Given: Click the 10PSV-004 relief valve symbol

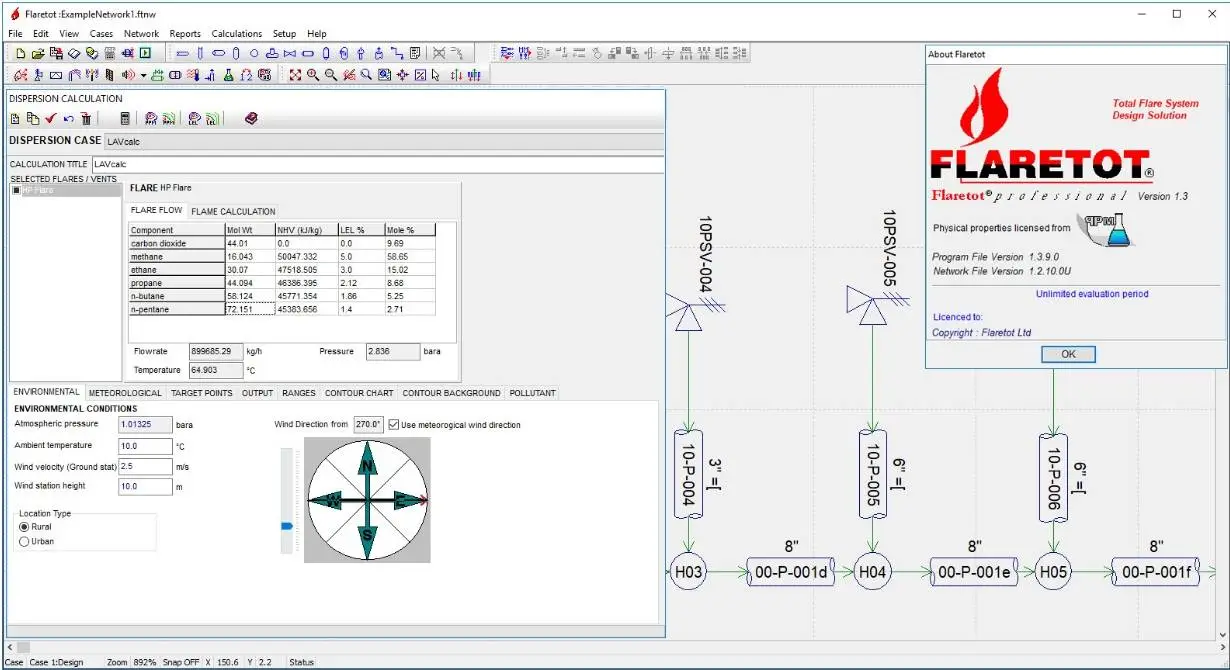Looking at the screenshot, I should [x=686, y=314].
